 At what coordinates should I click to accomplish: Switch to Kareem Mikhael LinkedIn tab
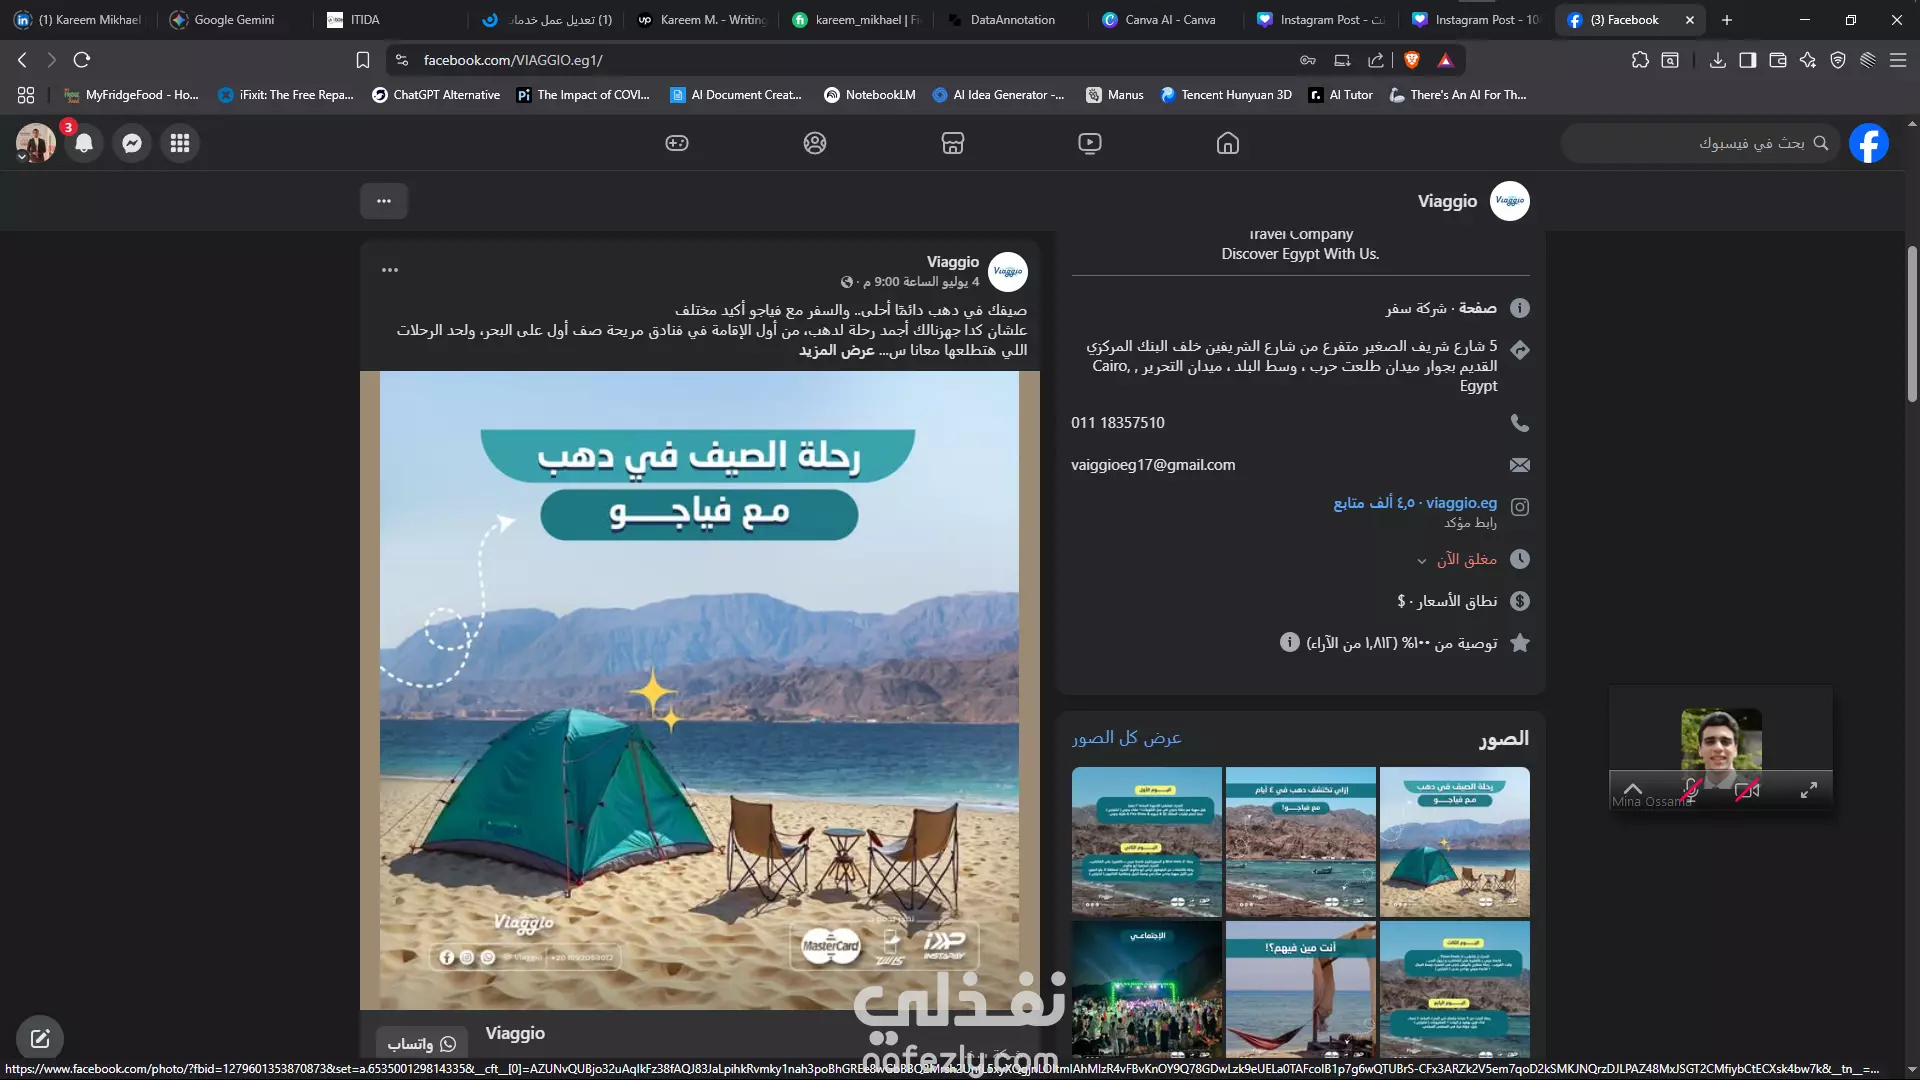coord(78,20)
